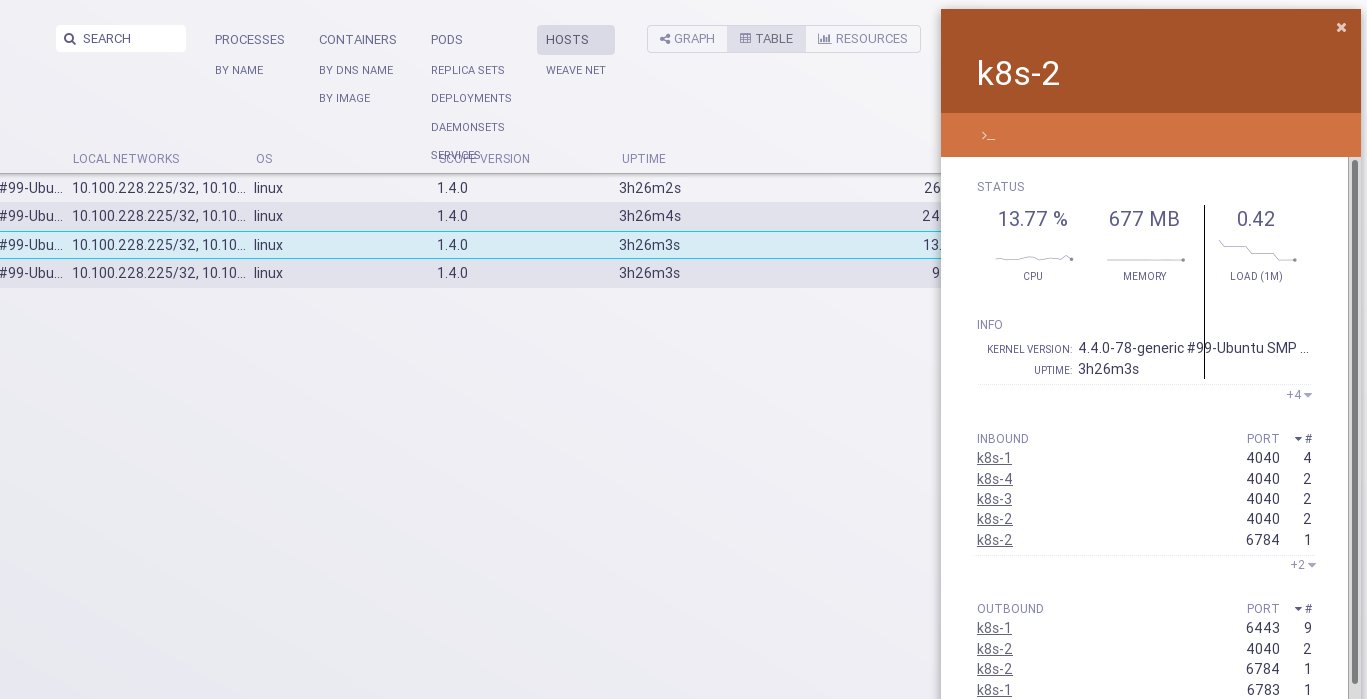Switch to Graph view
Viewport: 1367px width, 699px height.
[x=687, y=39]
